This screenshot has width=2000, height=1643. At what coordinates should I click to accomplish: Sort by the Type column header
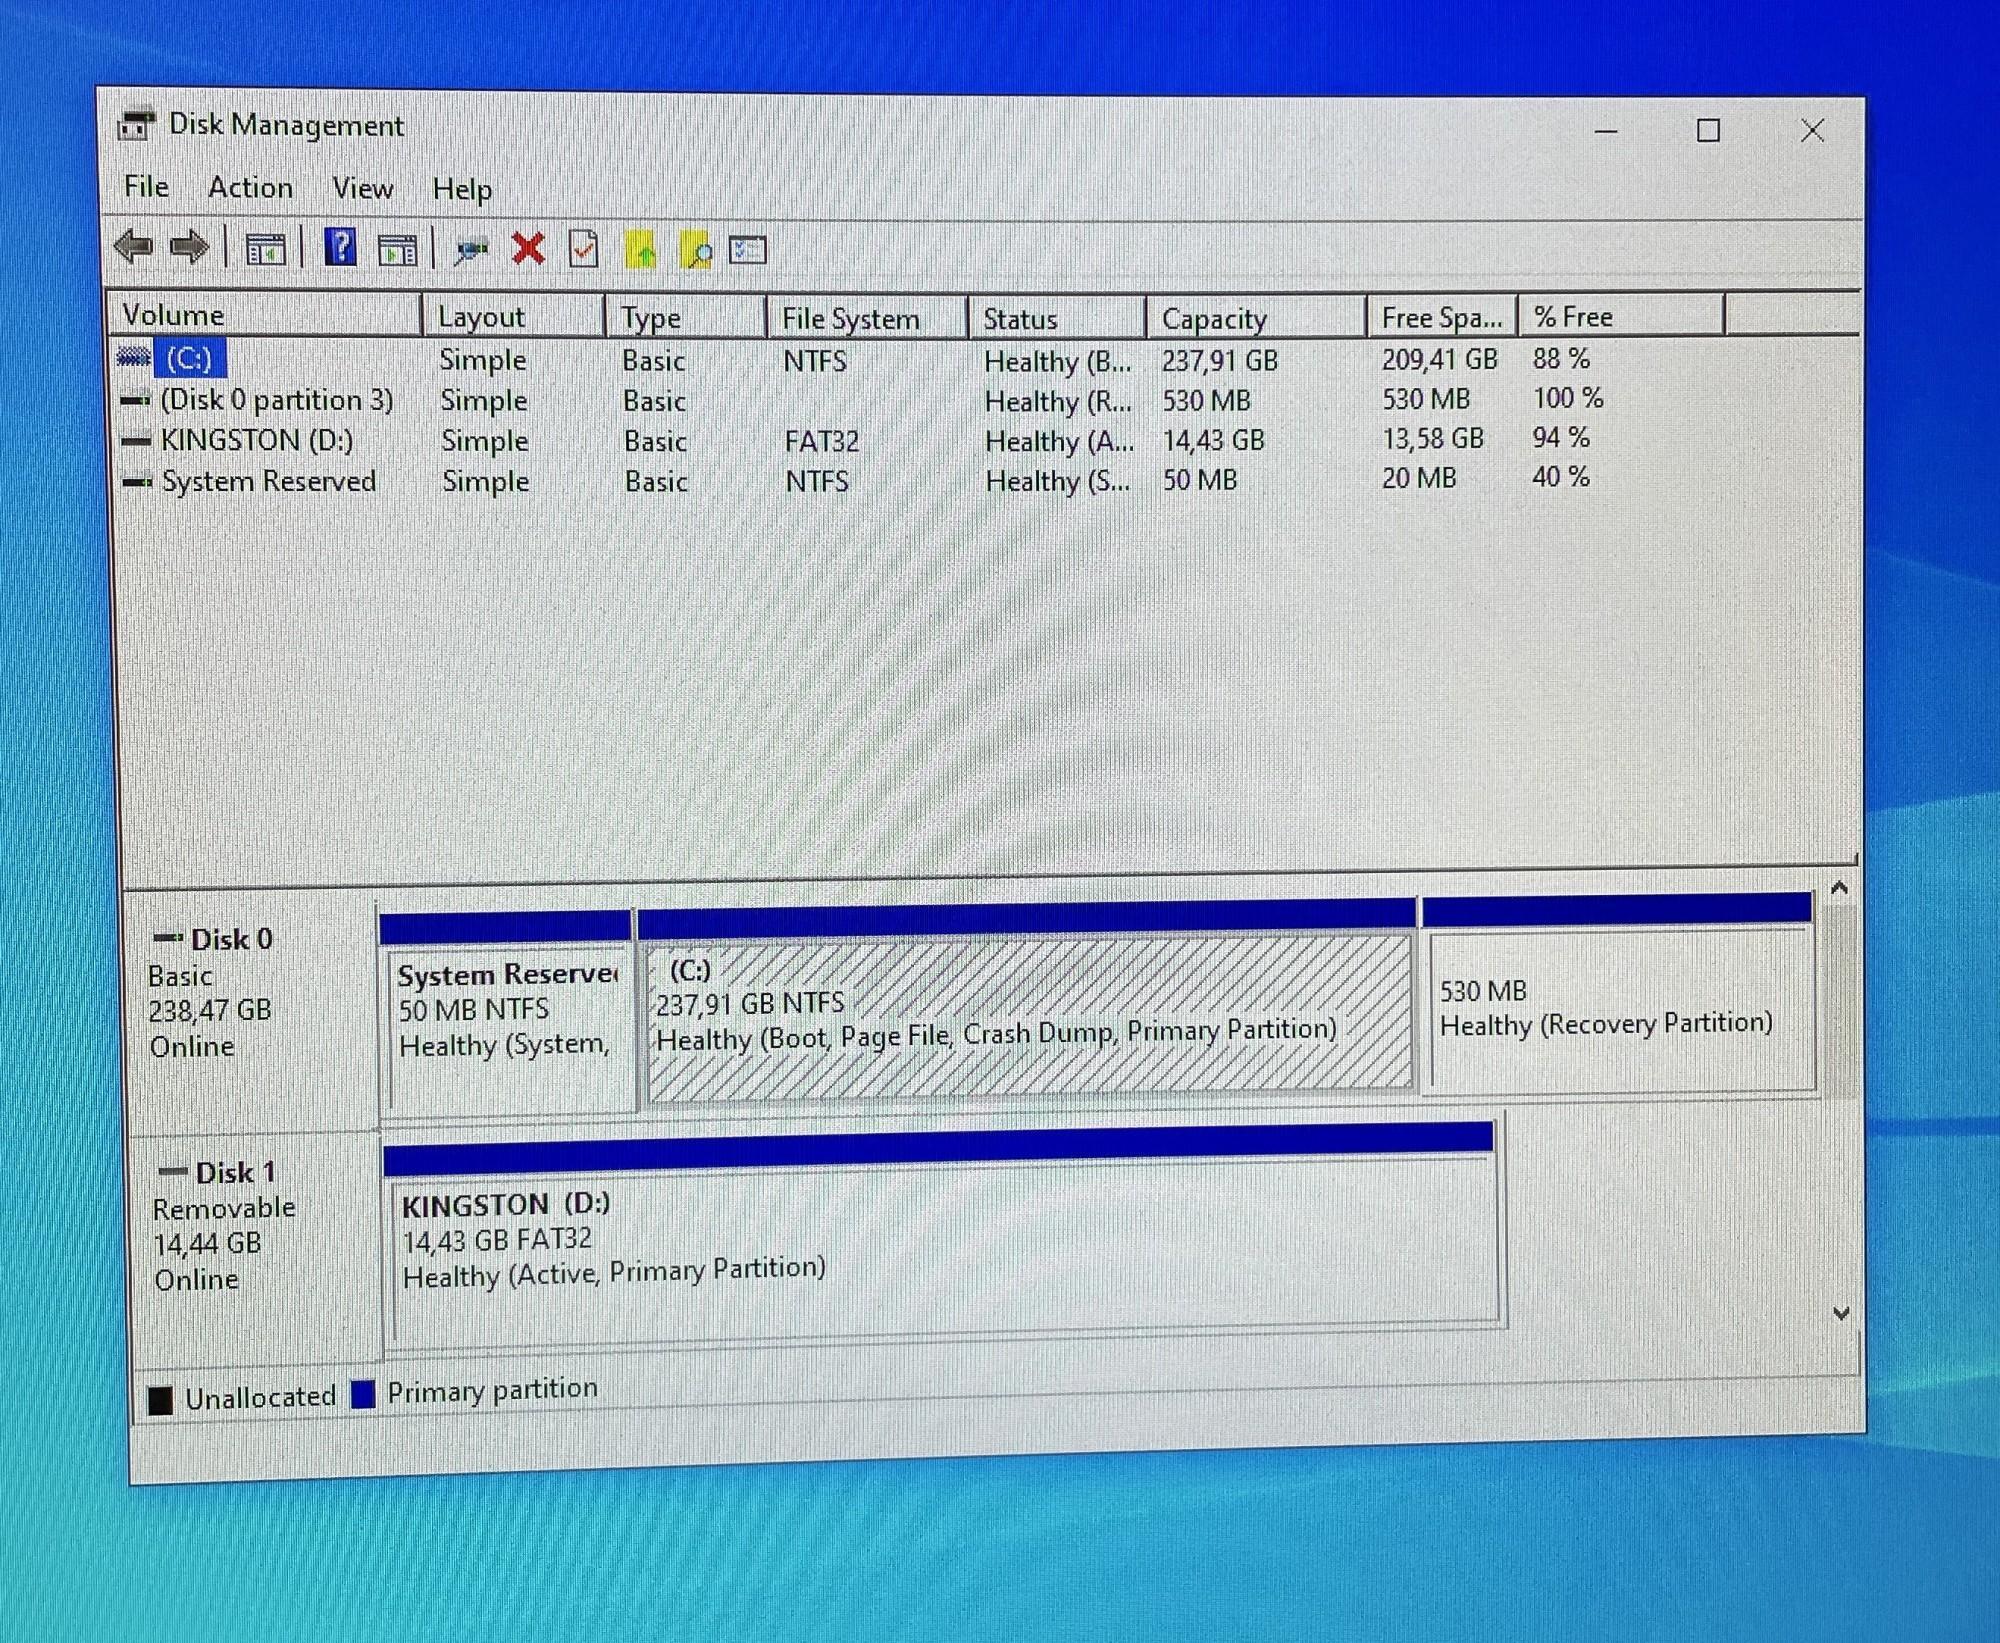click(686, 317)
